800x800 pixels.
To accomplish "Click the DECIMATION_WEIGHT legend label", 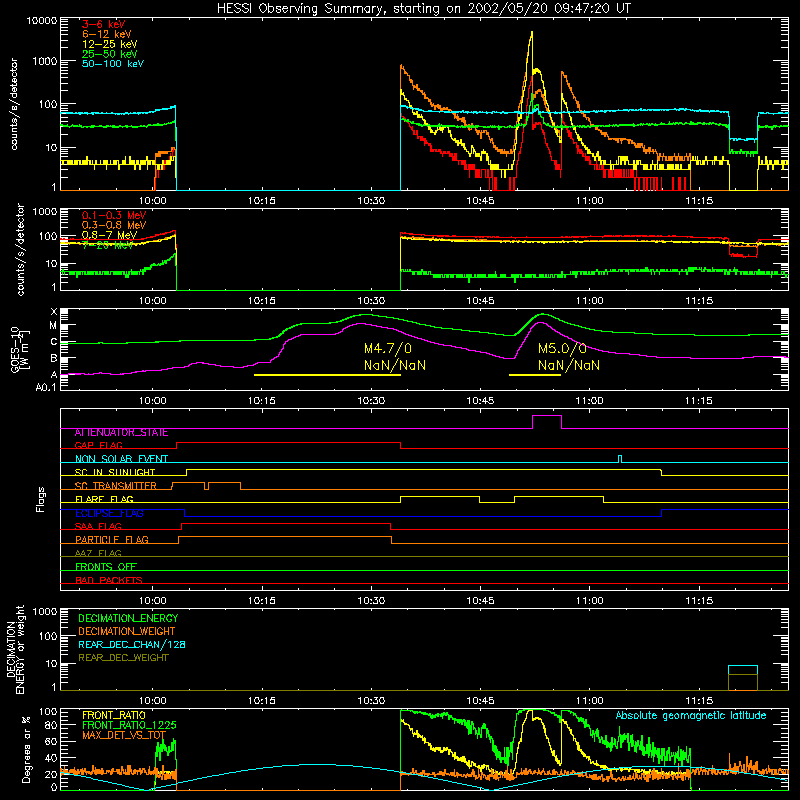I will [127, 631].
